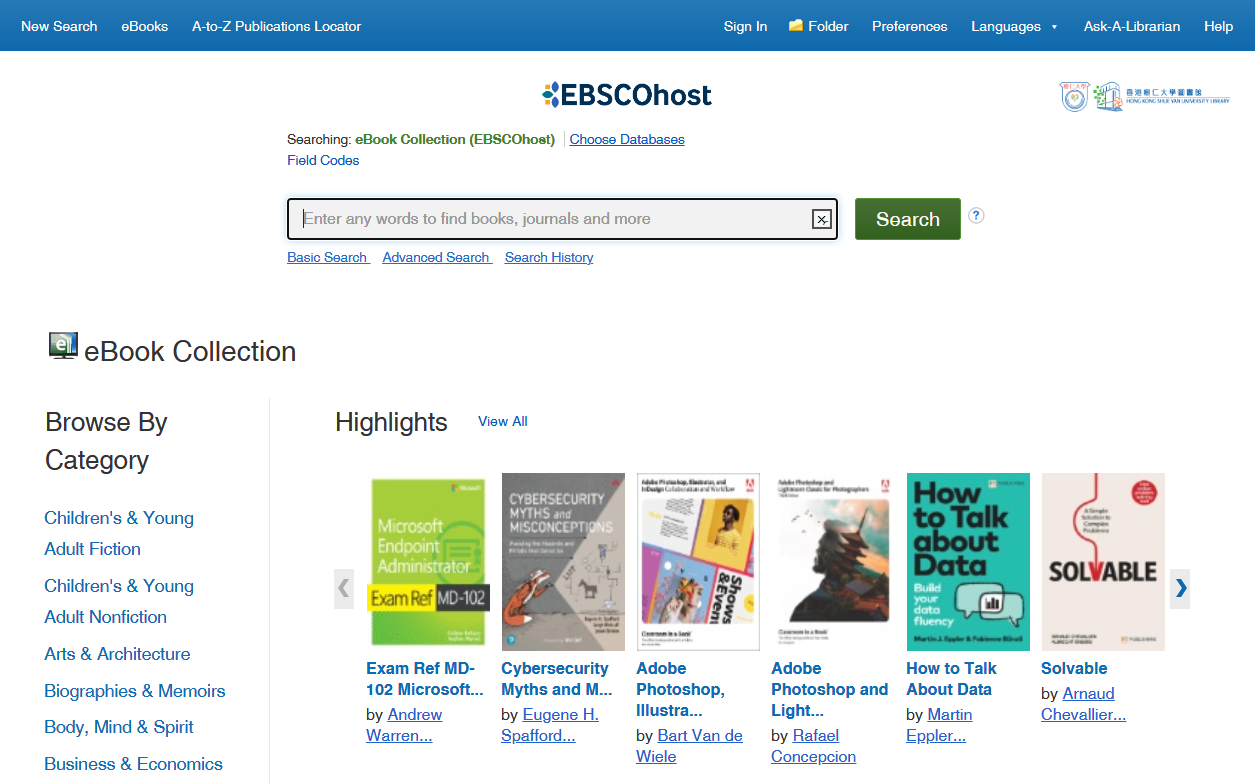The width and height of the screenshot is (1255, 784).
Task: Click the Hong Kong Shue Yan University Library logo
Action: (1144, 96)
